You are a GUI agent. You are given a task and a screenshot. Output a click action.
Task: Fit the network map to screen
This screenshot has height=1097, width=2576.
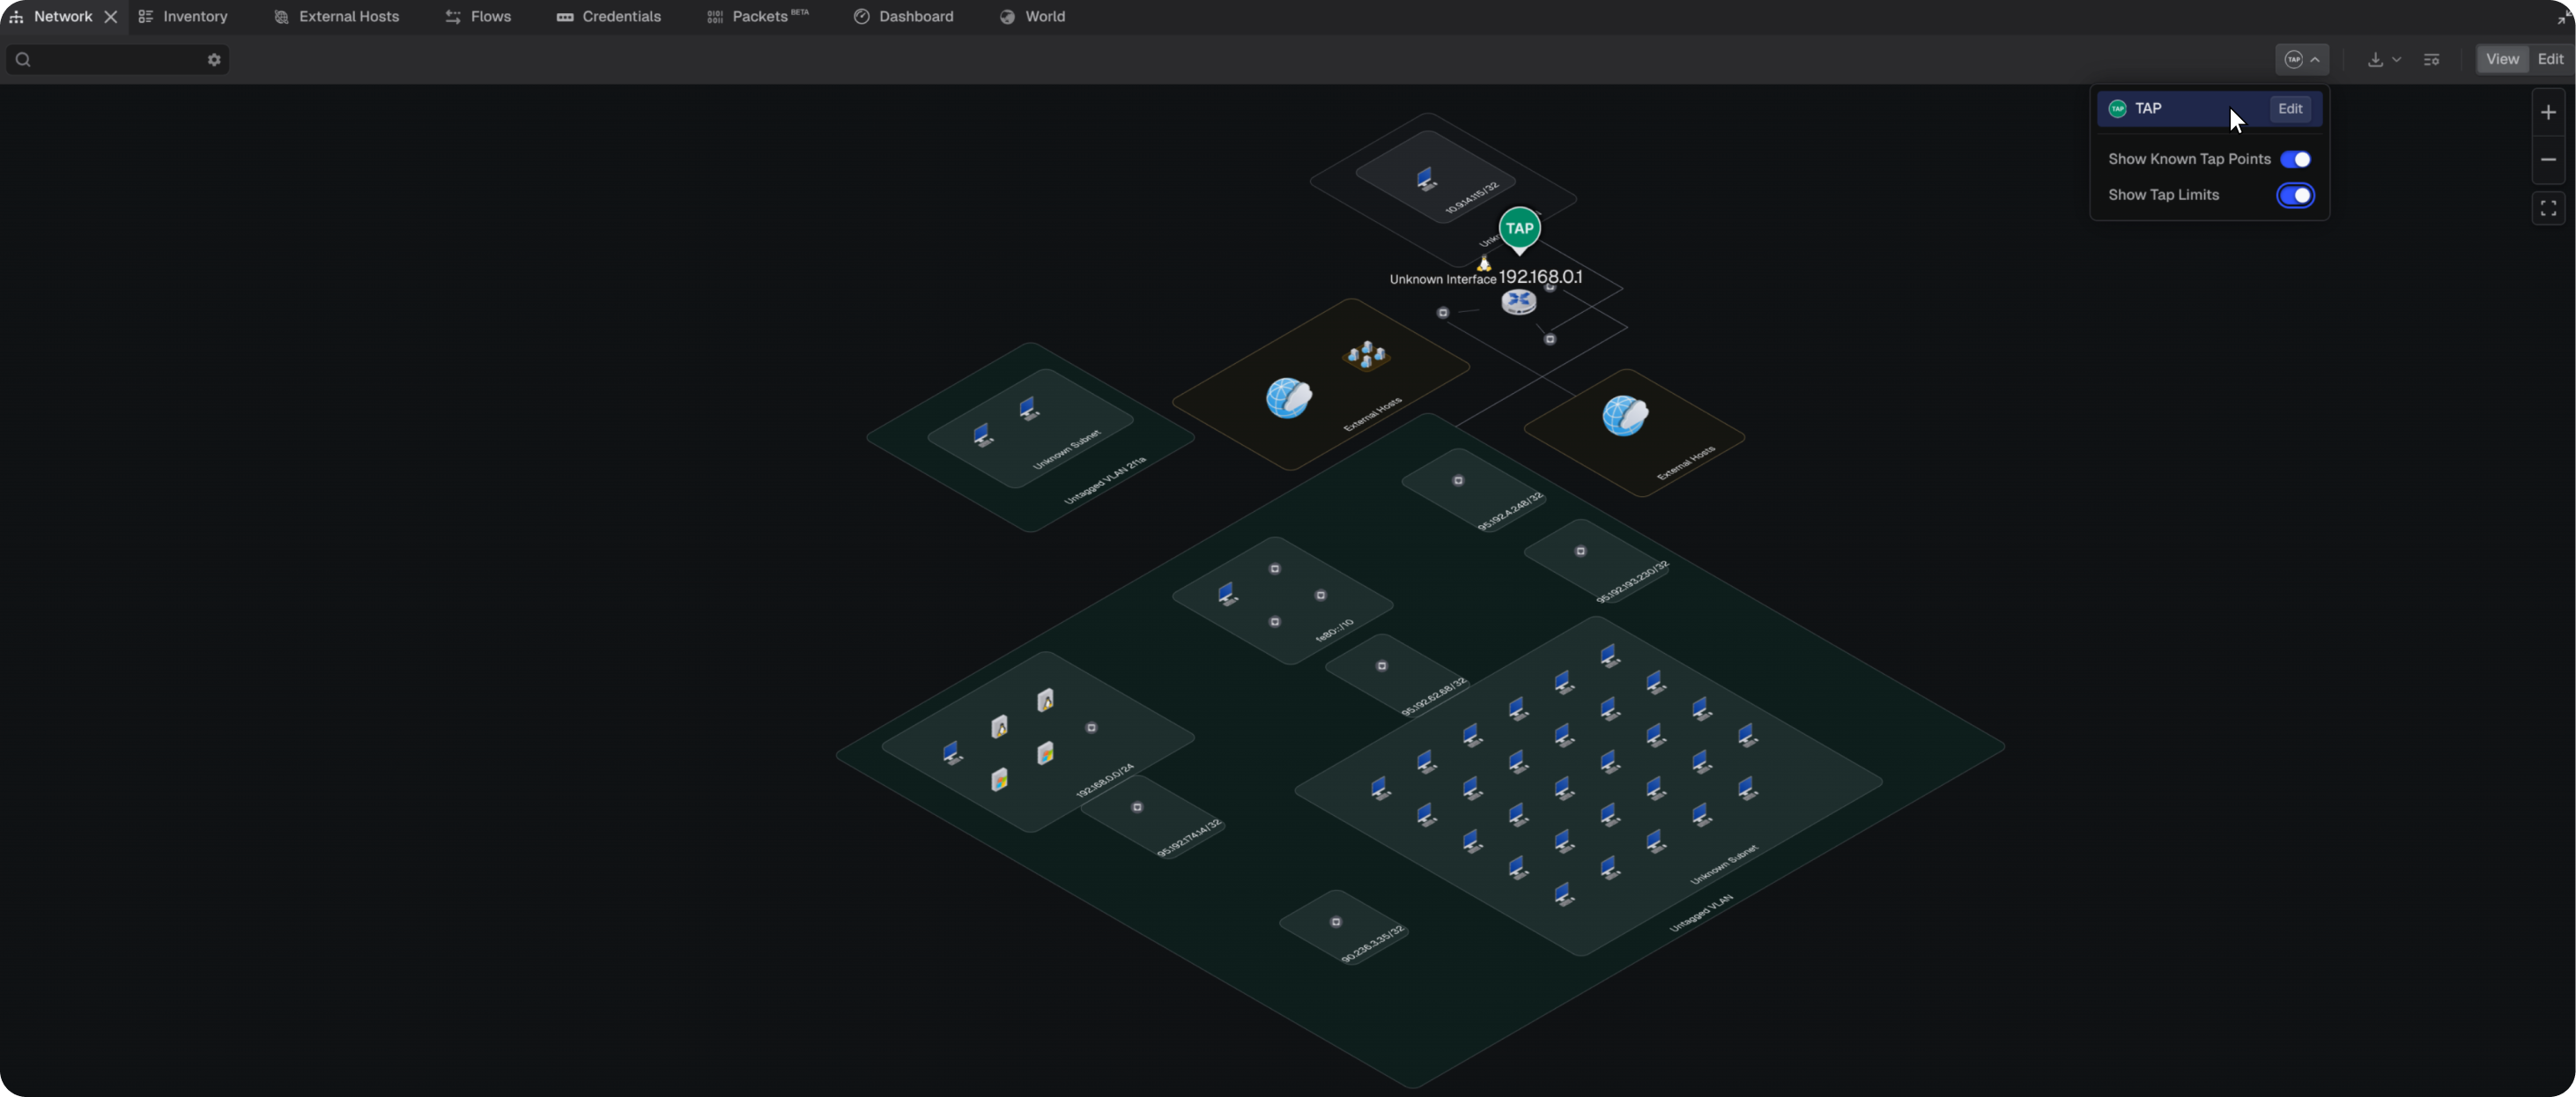click(2548, 208)
